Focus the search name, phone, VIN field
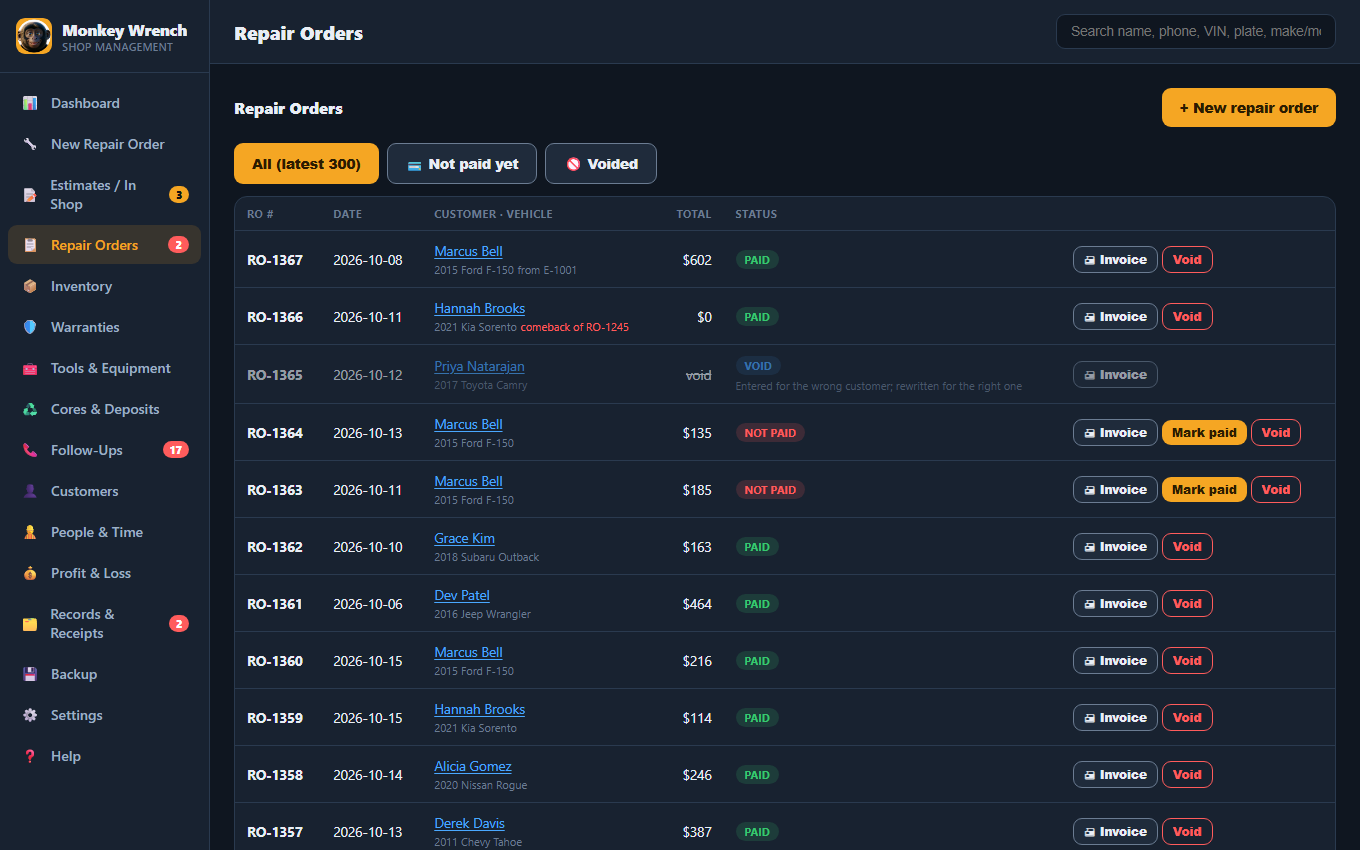The height and width of the screenshot is (850, 1360). click(1196, 31)
